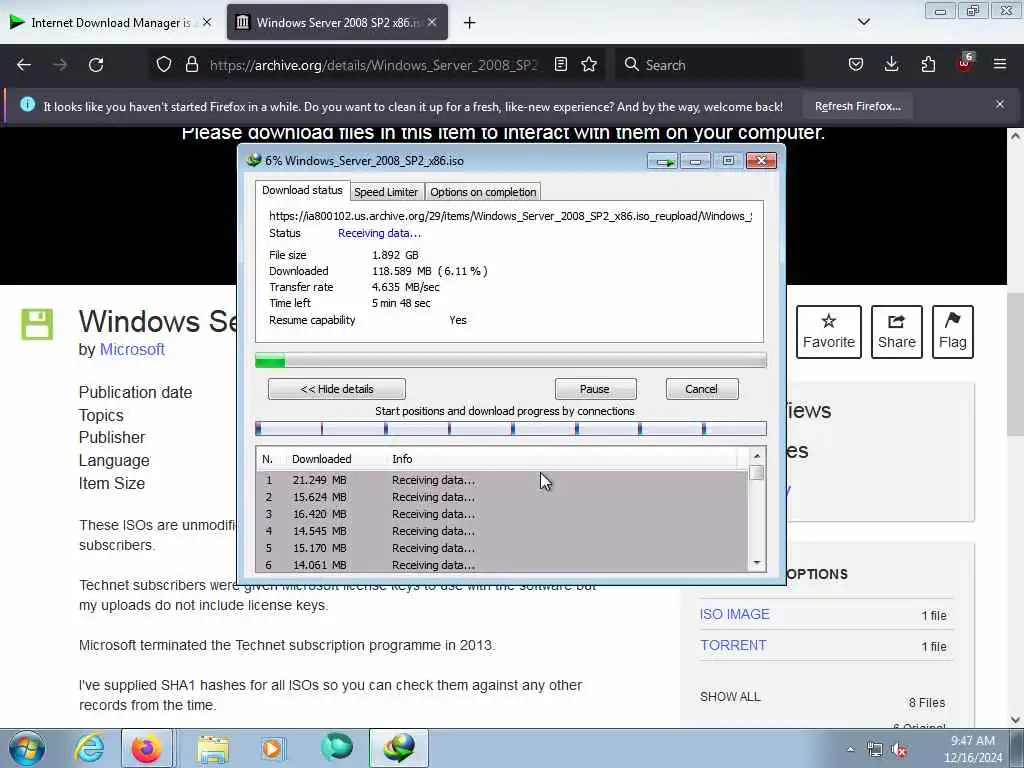This screenshot has height=768, width=1024.
Task: Focus the Firefox Search box
Action: [709, 65]
